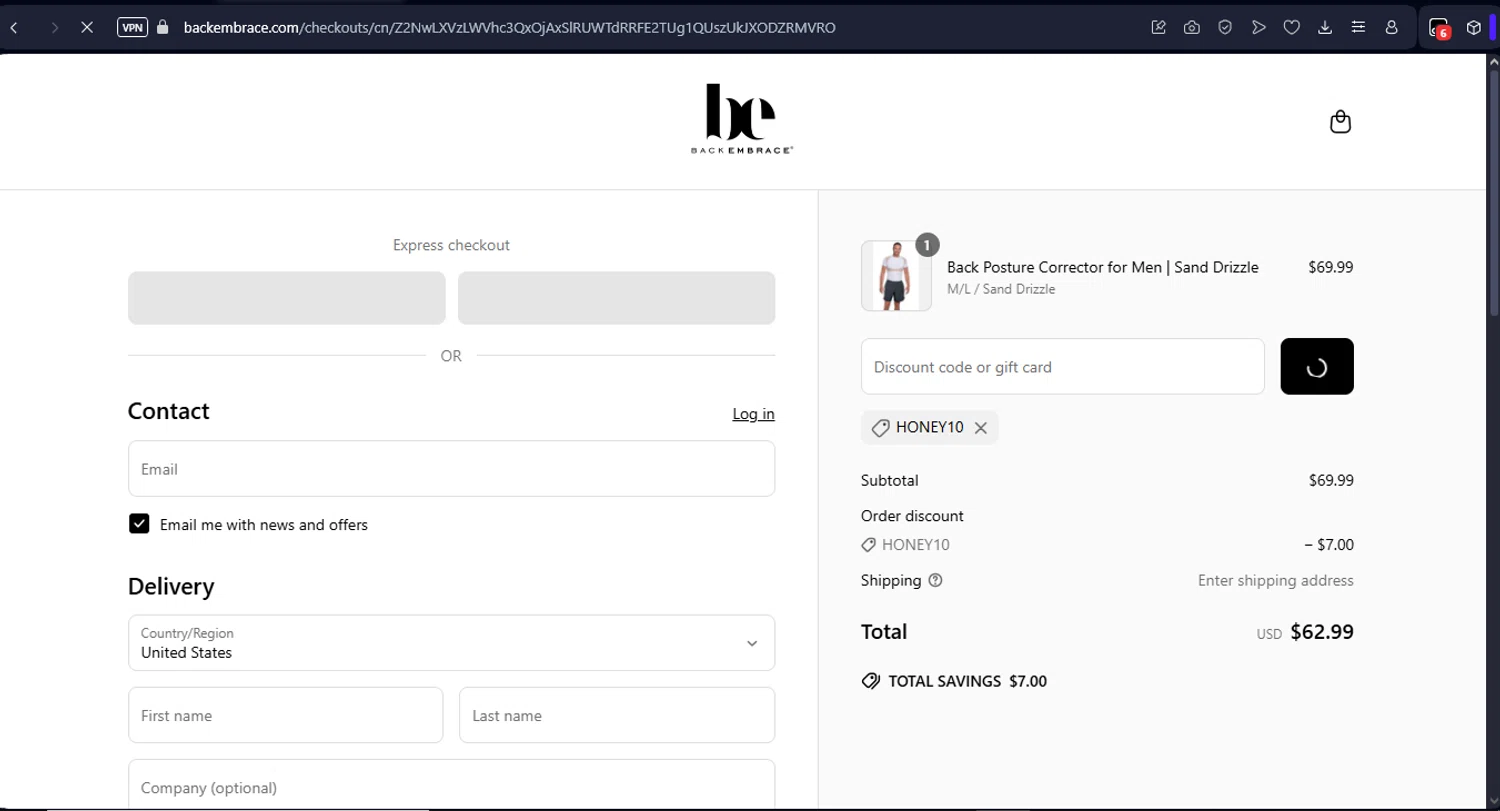Open the browser profile account icon
The width and height of the screenshot is (1500, 811).
(x=1391, y=28)
